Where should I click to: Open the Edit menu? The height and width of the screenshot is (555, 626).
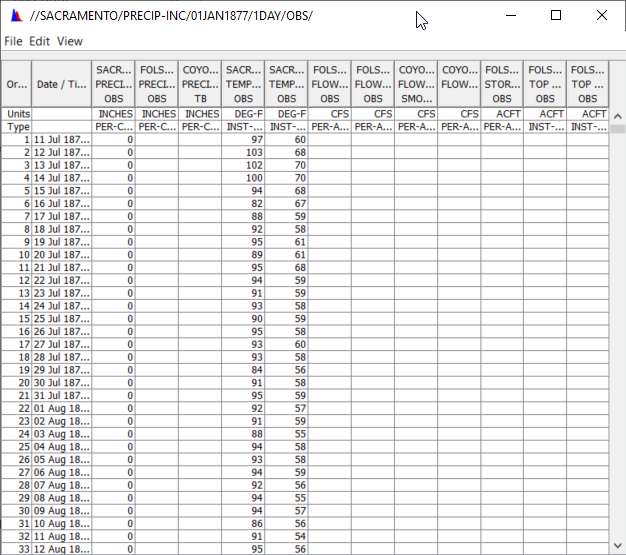(x=39, y=41)
